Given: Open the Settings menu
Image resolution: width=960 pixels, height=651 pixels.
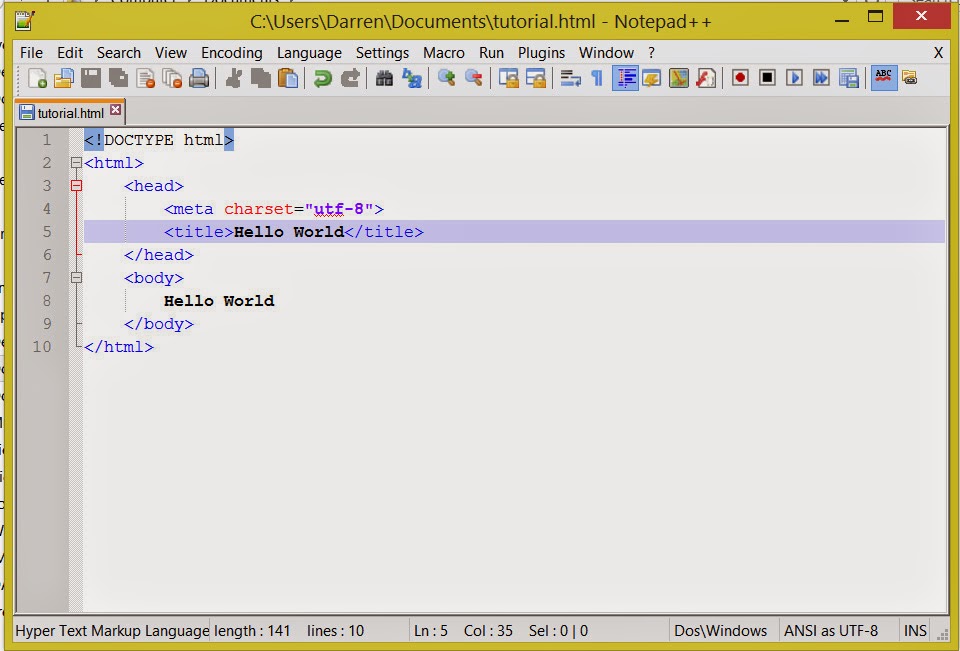Looking at the screenshot, I should coord(382,53).
